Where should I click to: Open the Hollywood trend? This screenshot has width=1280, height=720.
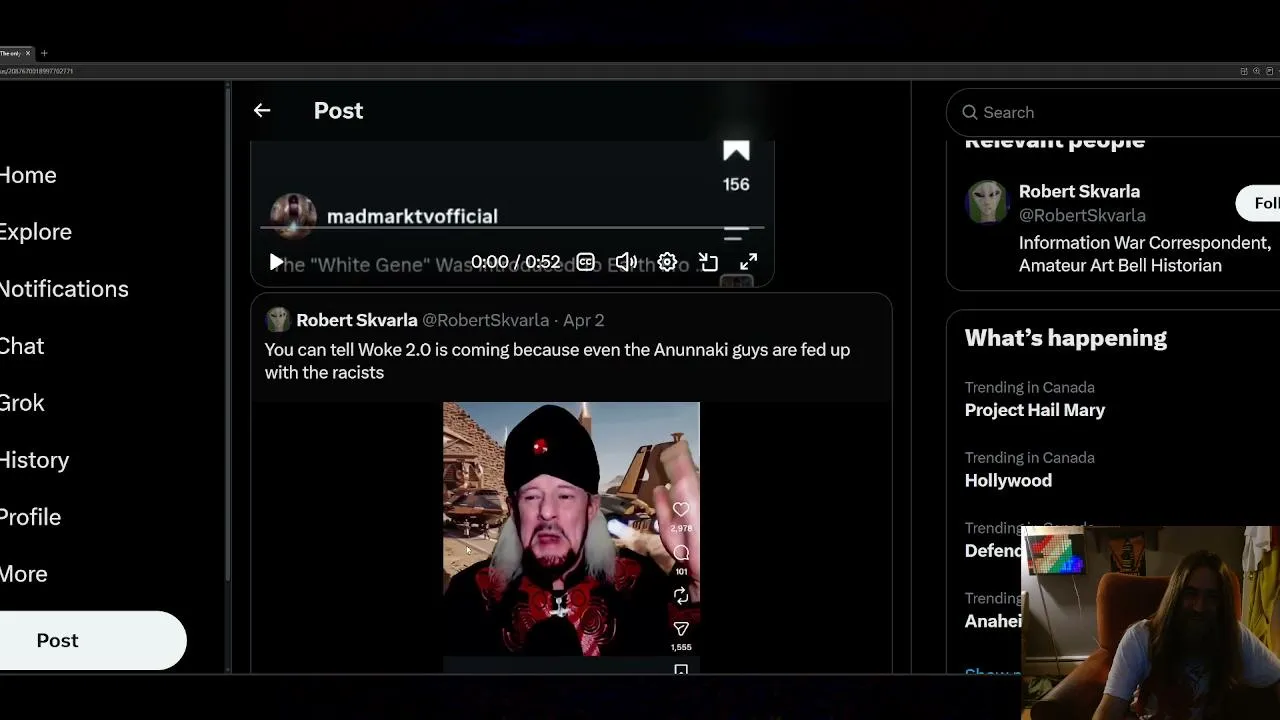(1008, 481)
